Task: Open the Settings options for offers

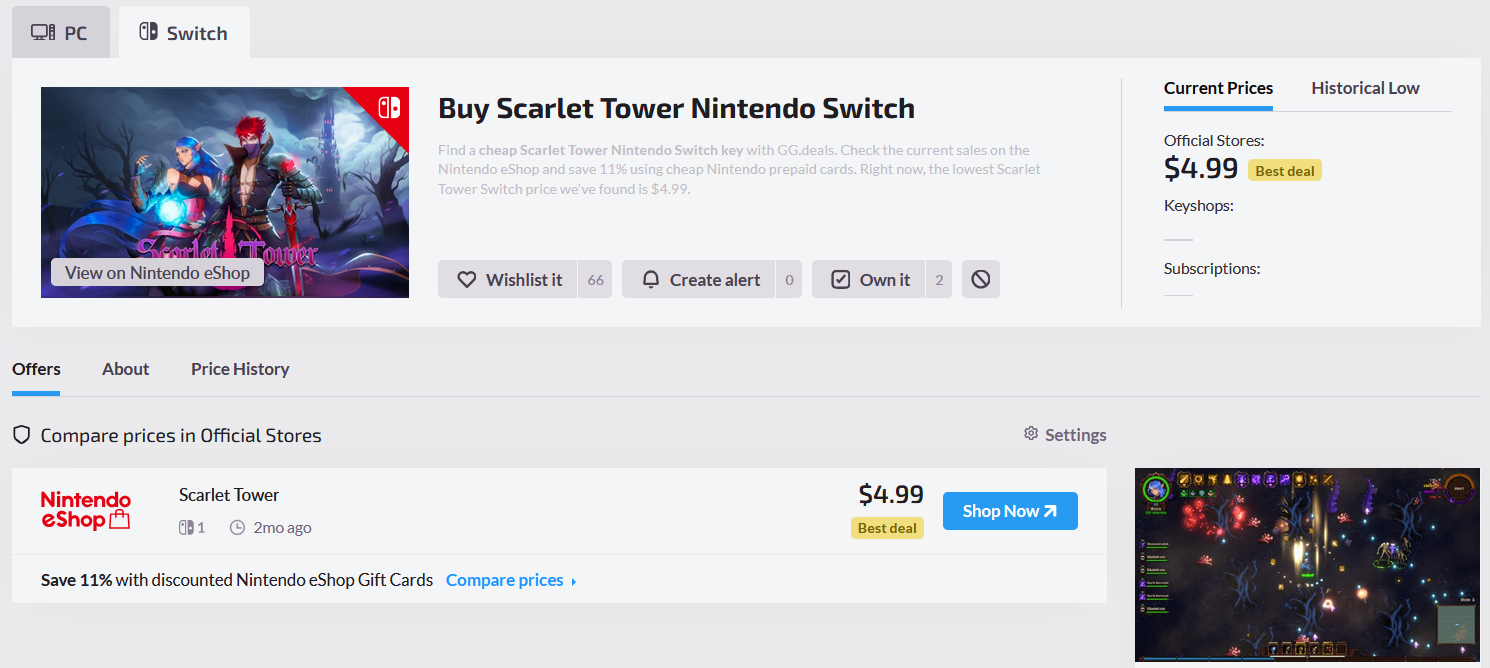Action: coord(1065,434)
